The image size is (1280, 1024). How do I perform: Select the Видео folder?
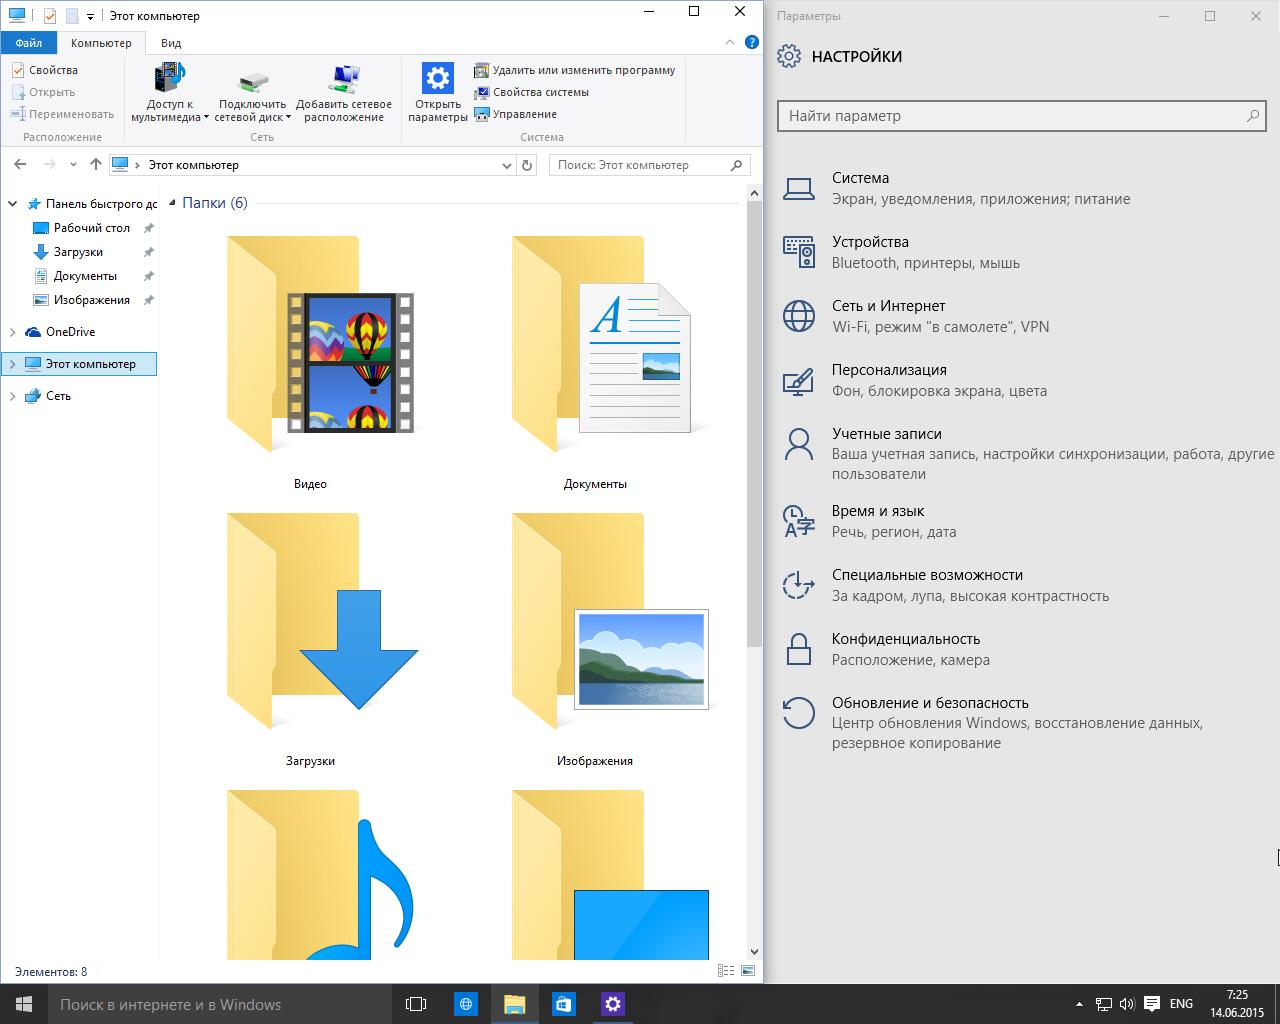point(310,363)
